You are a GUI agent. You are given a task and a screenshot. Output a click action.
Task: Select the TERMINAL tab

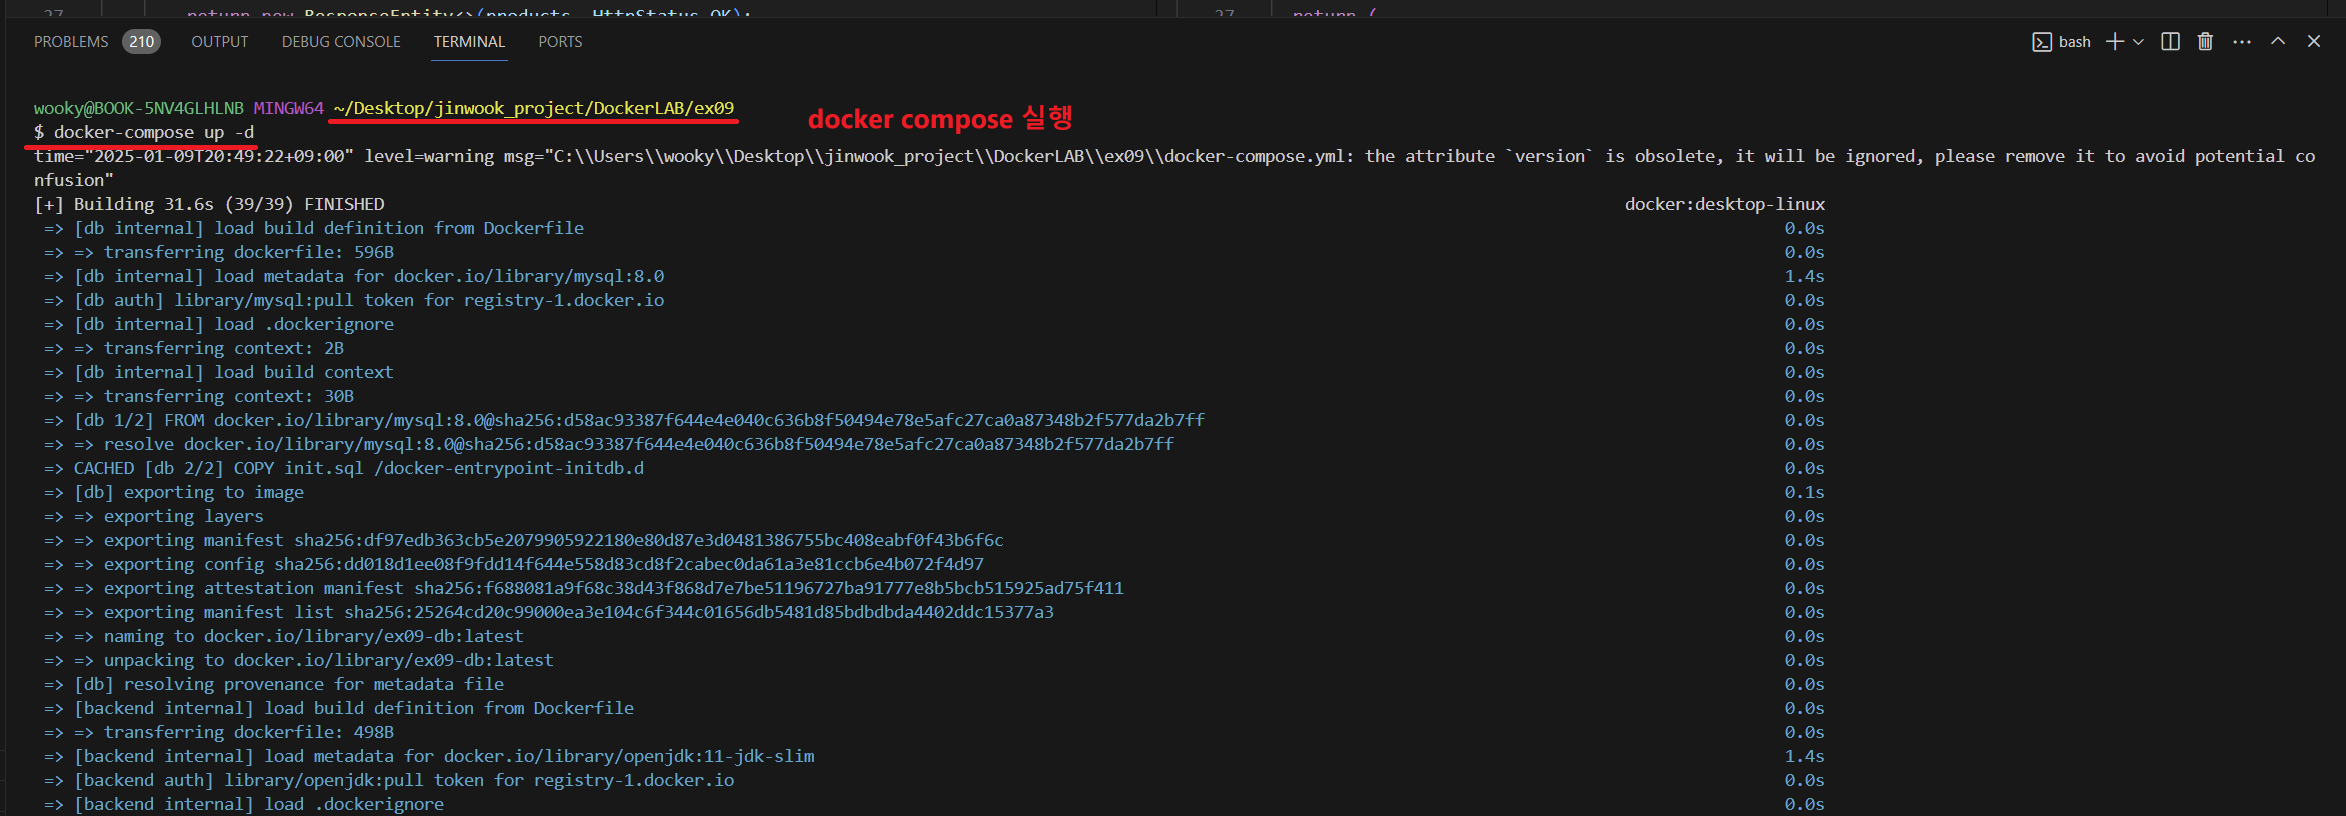coord(469,42)
